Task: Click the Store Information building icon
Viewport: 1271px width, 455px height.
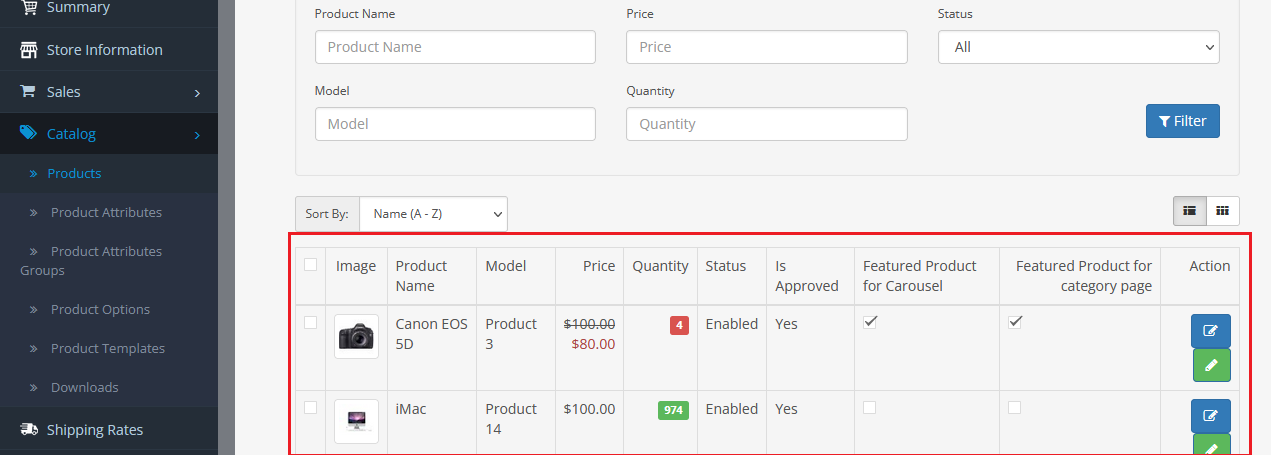Action: coord(29,50)
